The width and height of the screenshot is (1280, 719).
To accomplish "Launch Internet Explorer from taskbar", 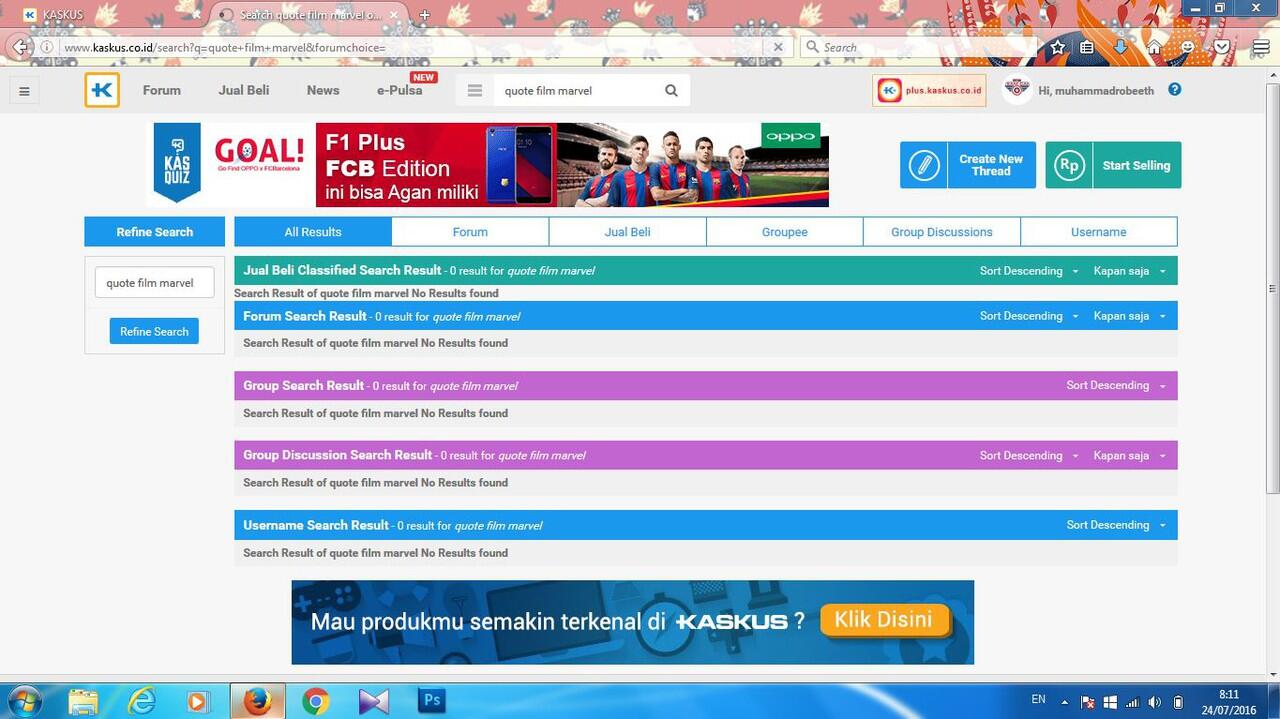I will point(143,701).
